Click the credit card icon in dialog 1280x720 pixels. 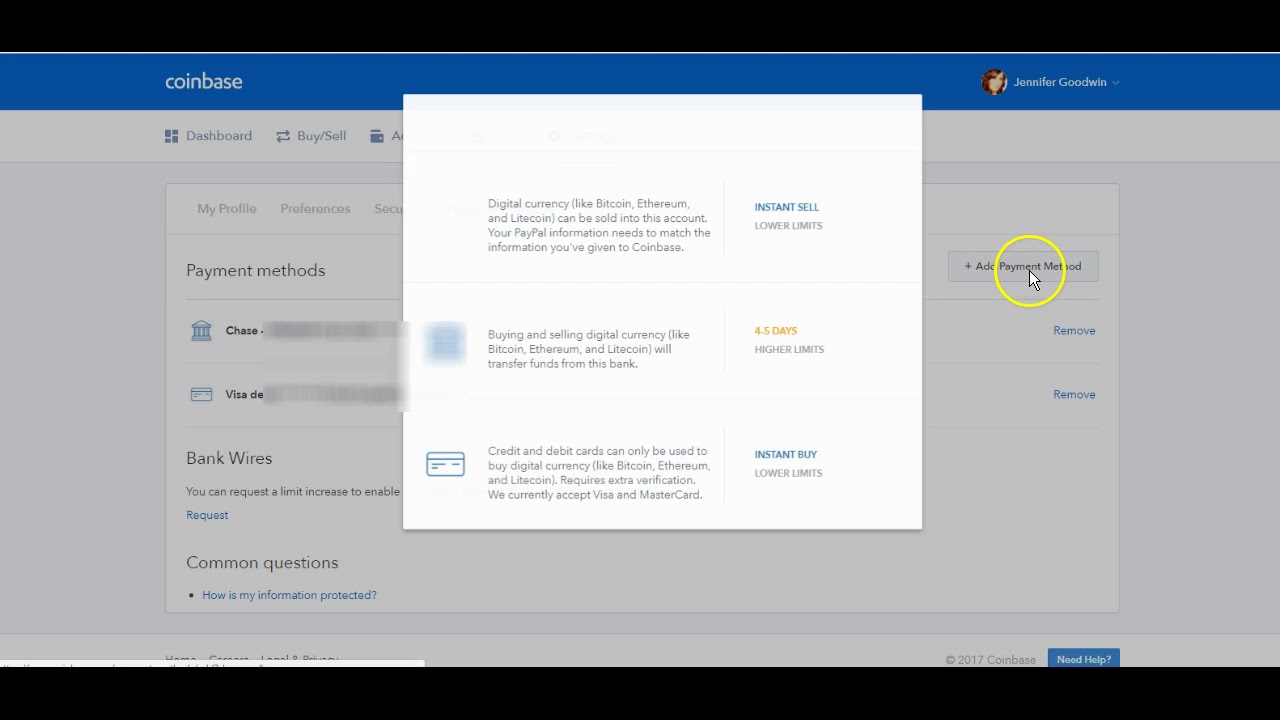point(445,464)
